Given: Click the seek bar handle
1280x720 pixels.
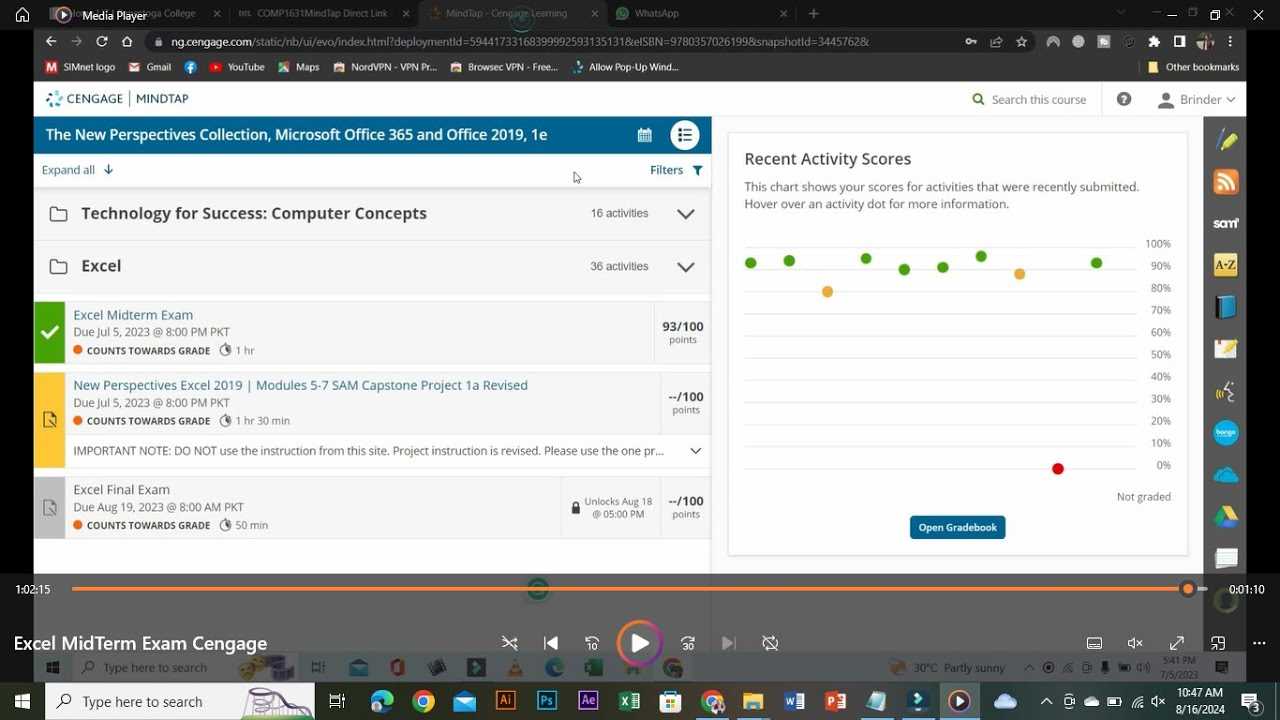Looking at the screenshot, I should click(1188, 589).
